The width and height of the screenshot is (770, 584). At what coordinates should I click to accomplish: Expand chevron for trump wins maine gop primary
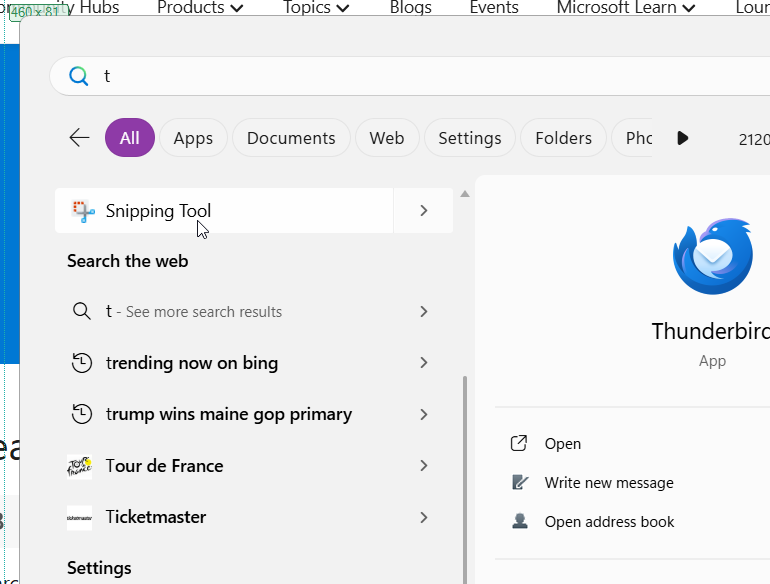423,414
